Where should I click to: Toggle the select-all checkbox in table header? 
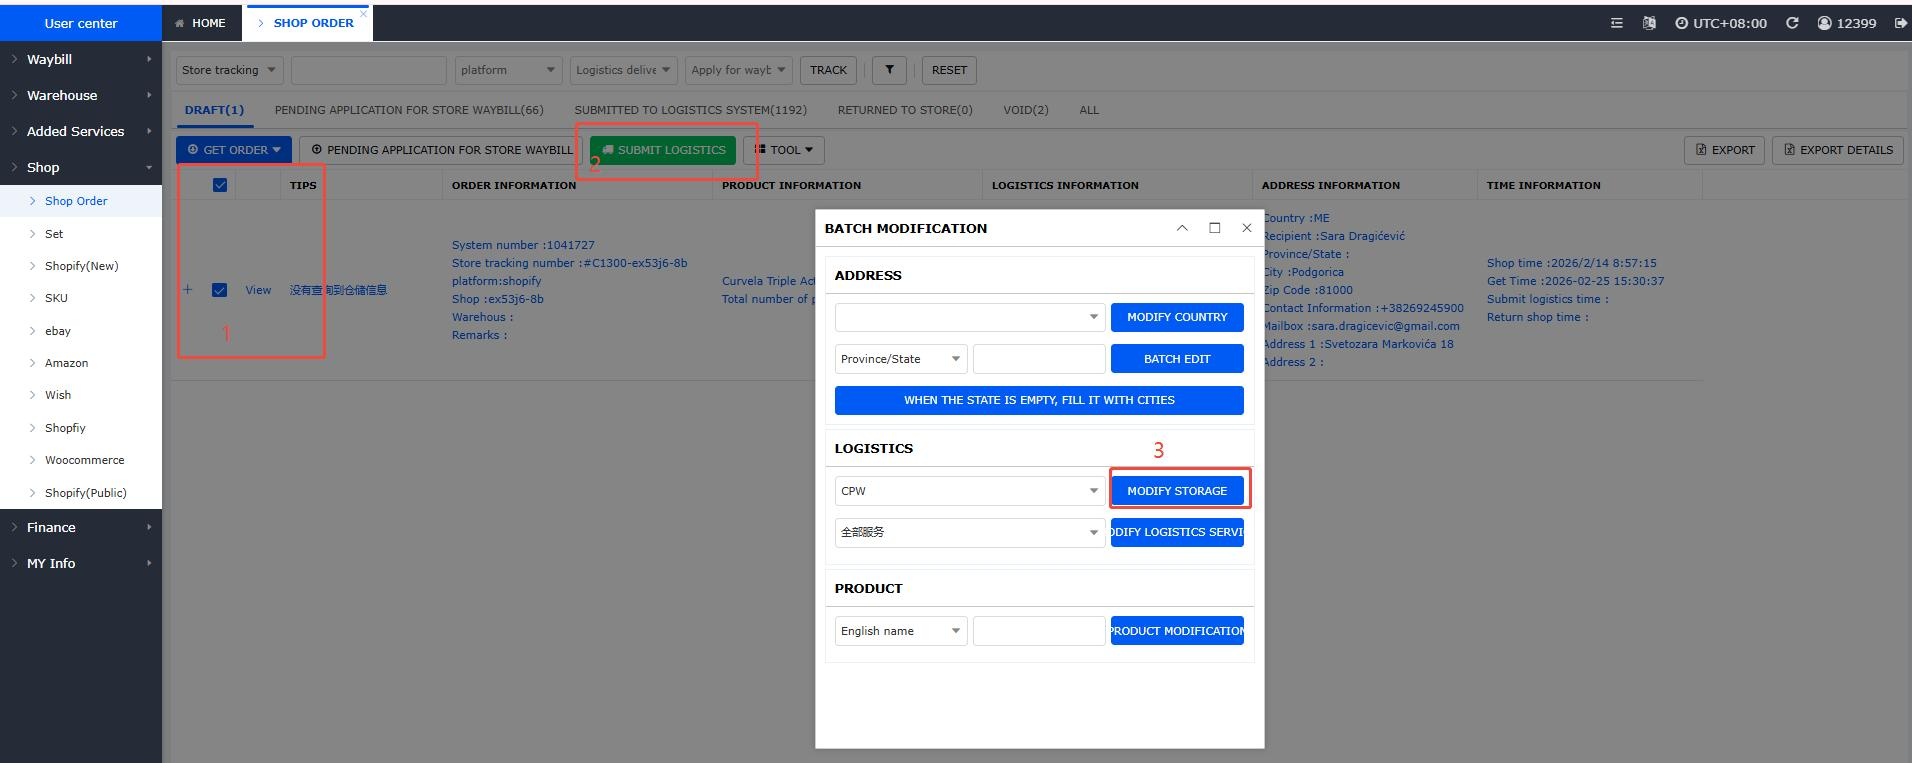[220, 185]
